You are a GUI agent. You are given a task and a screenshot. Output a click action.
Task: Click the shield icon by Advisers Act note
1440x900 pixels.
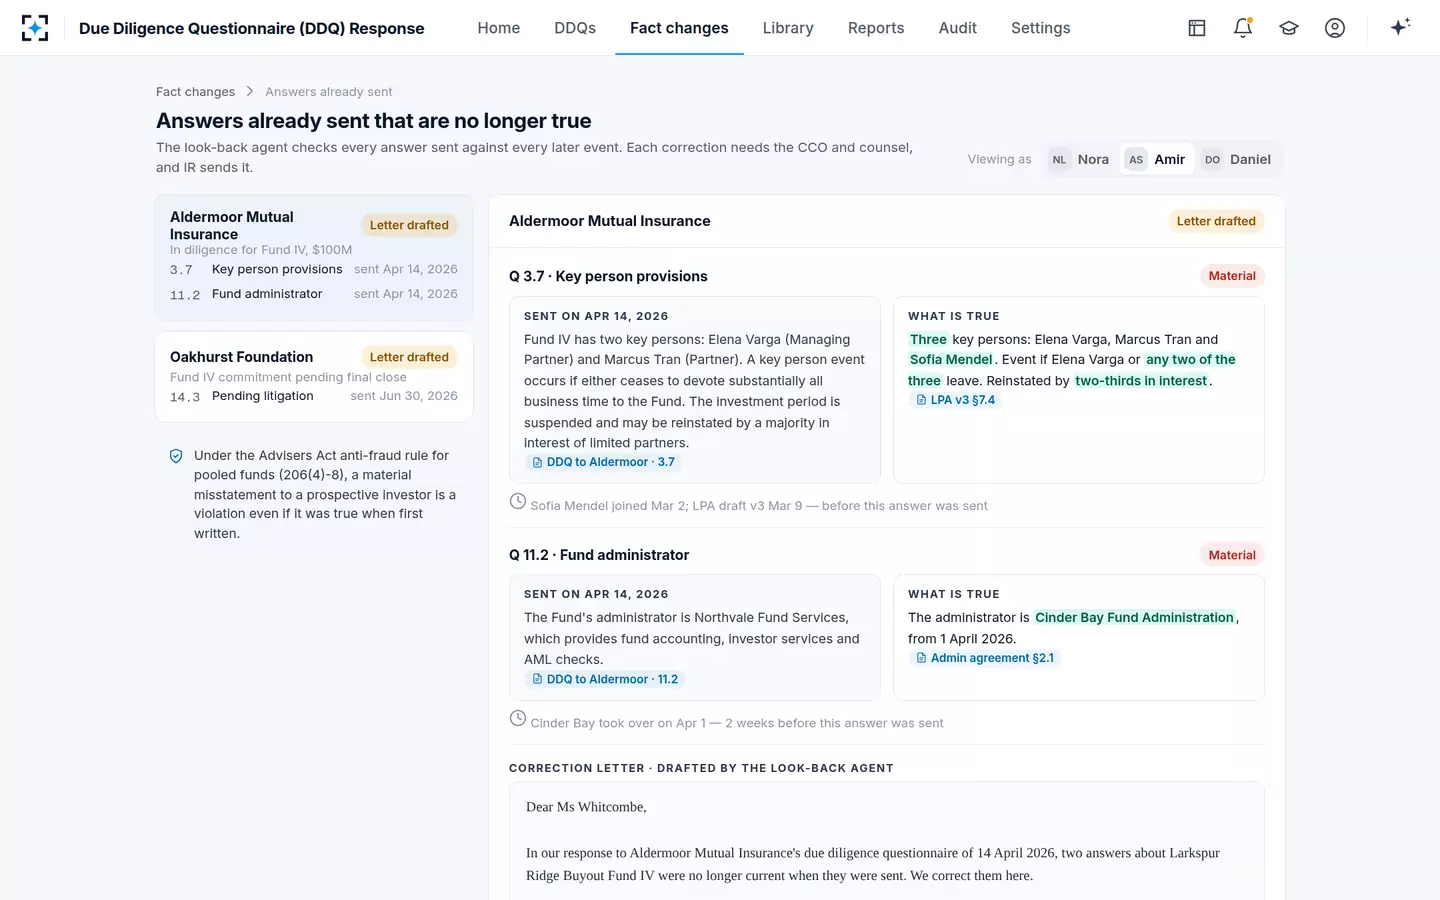pyautogui.click(x=176, y=456)
